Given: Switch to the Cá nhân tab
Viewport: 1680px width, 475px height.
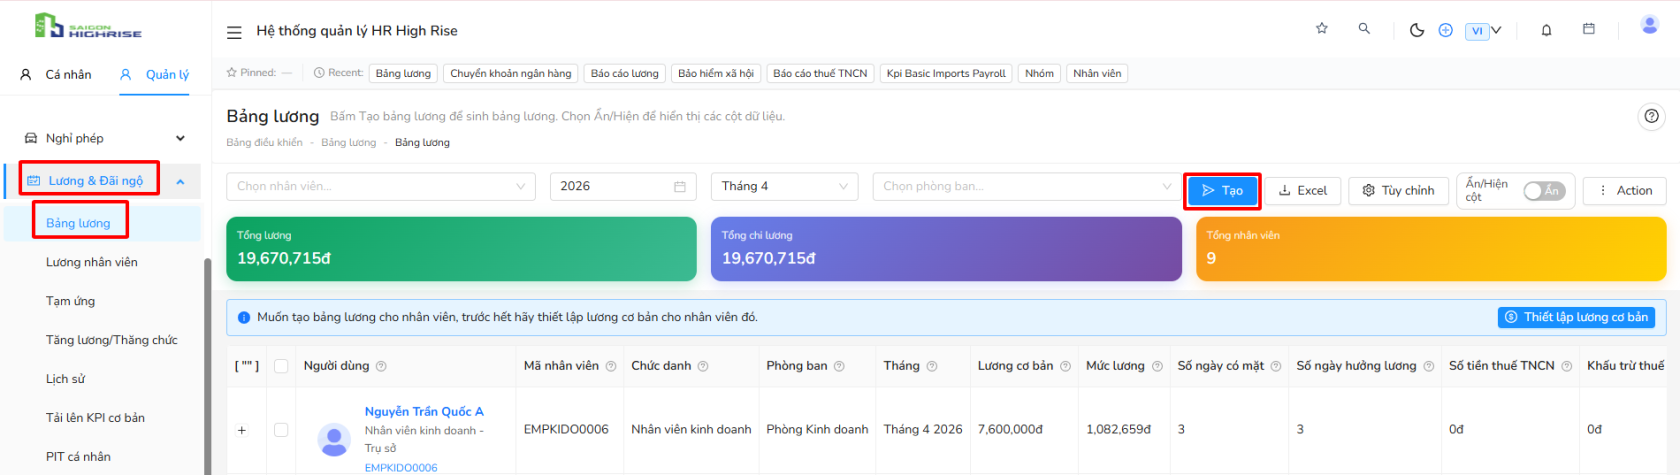Looking at the screenshot, I should tap(56, 75).
